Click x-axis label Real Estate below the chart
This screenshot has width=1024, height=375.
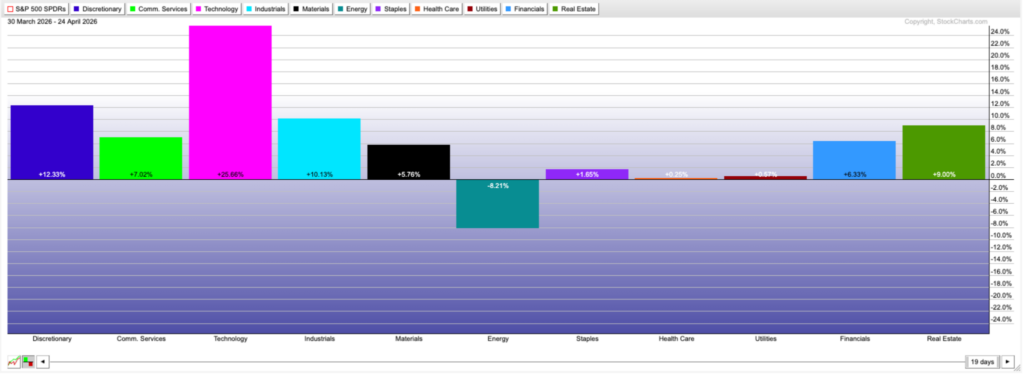[944, 338]
